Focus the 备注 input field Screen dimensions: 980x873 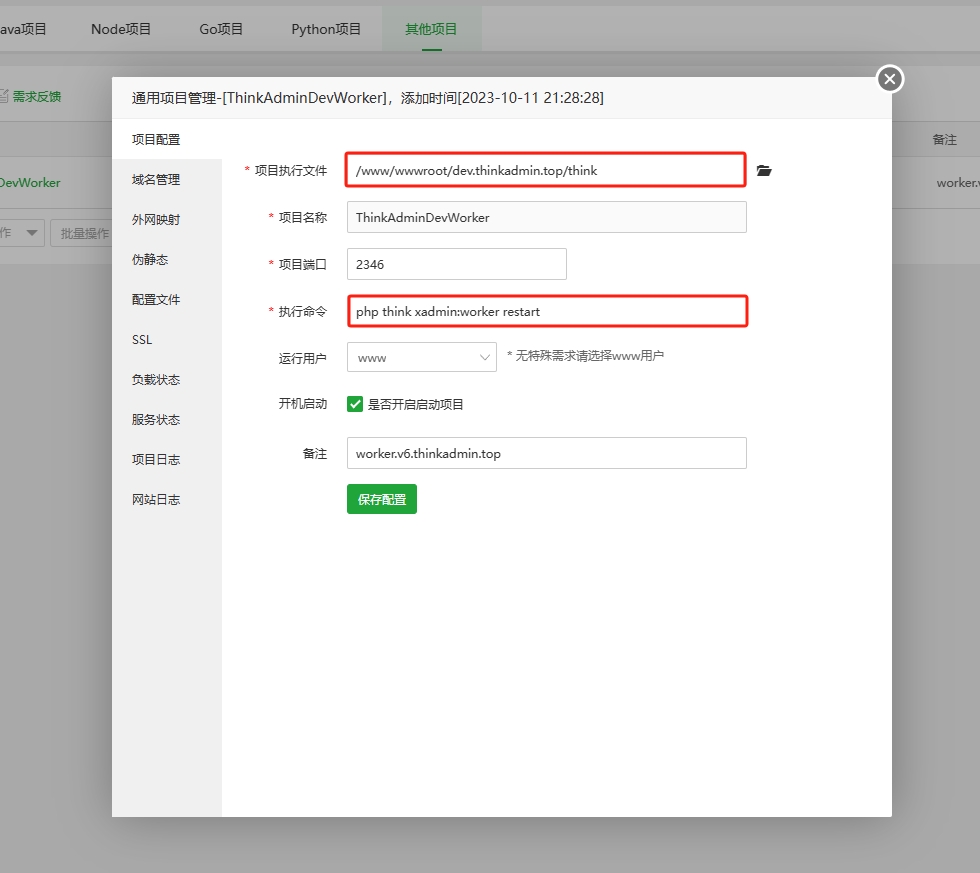click(547, 453)
